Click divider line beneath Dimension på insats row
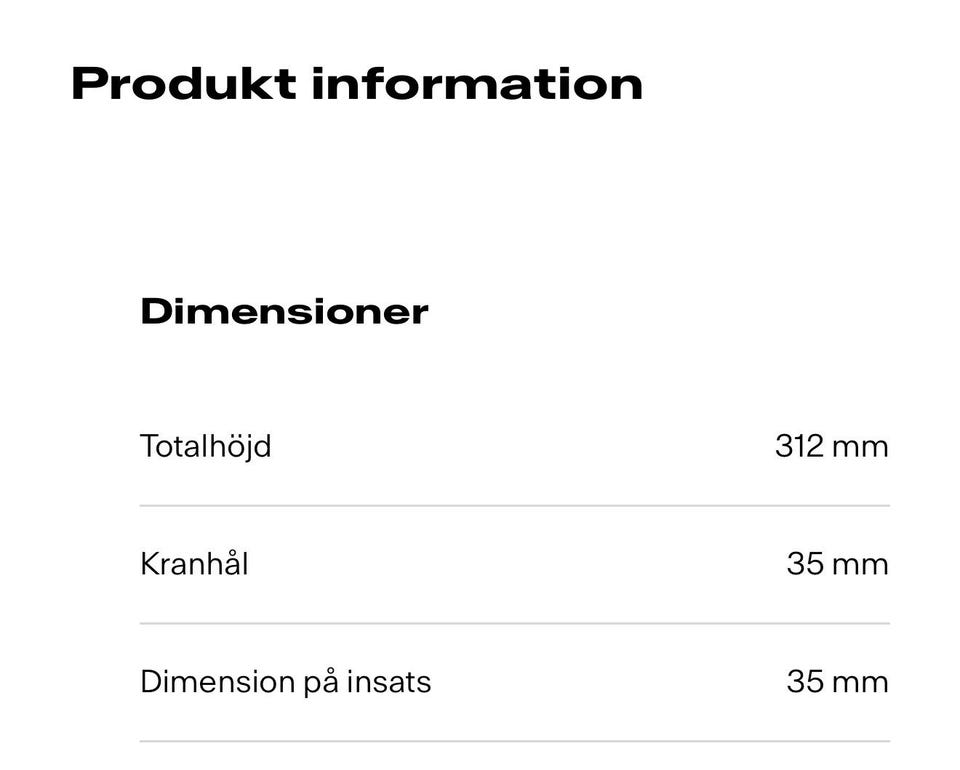This screenshot has width=960, height=770. click(514, 741)
